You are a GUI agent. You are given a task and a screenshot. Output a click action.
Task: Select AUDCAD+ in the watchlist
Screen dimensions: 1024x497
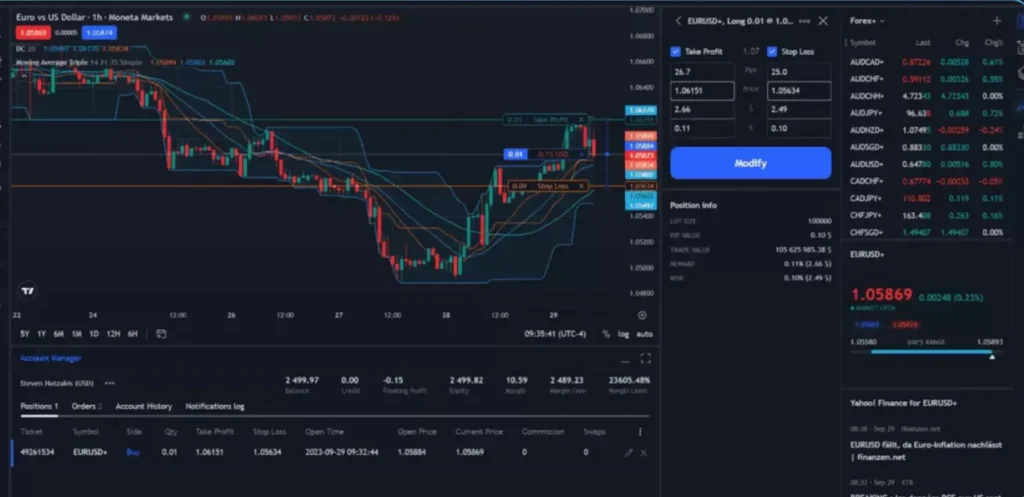coord(927,62)
